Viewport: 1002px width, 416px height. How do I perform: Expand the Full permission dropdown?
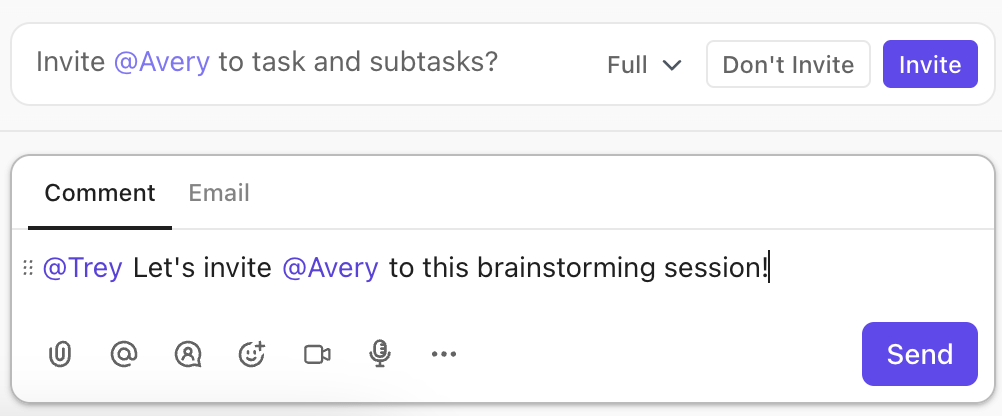[644, 65]
